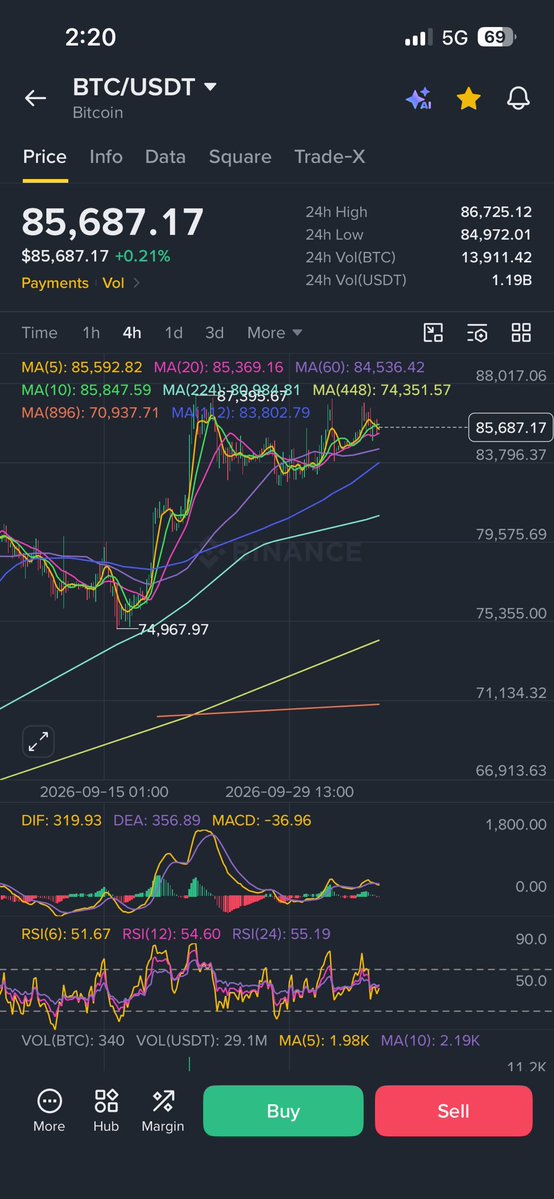Tap the red Sell button

coord(453,1111)
